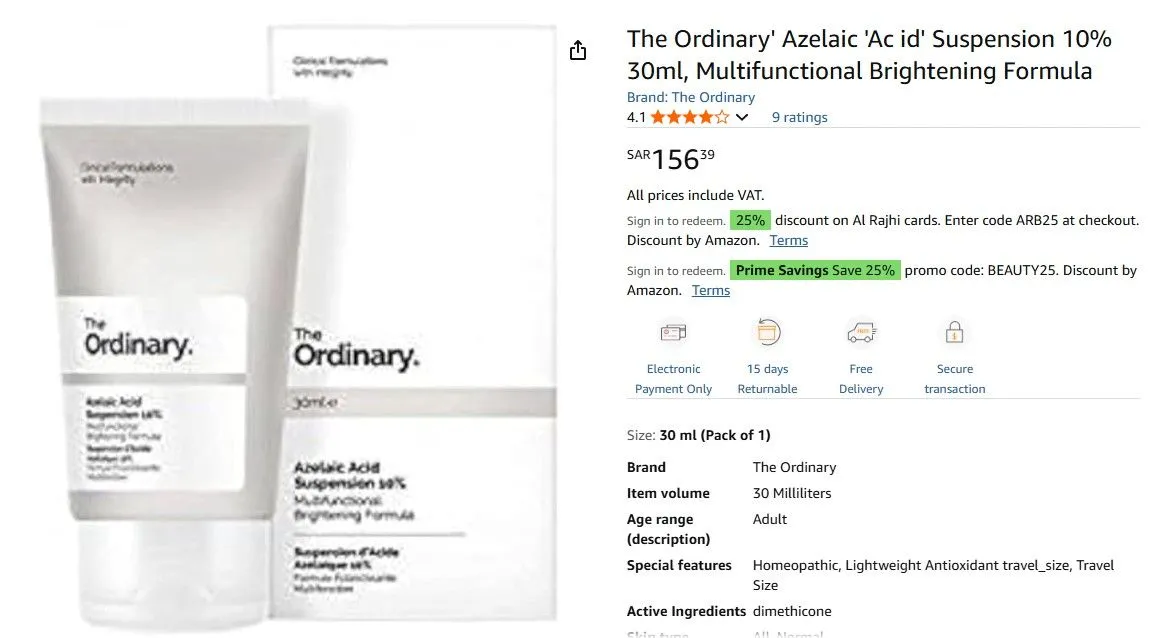
Task: Select the 15 days Returnable icon
Action: (766, 331)
